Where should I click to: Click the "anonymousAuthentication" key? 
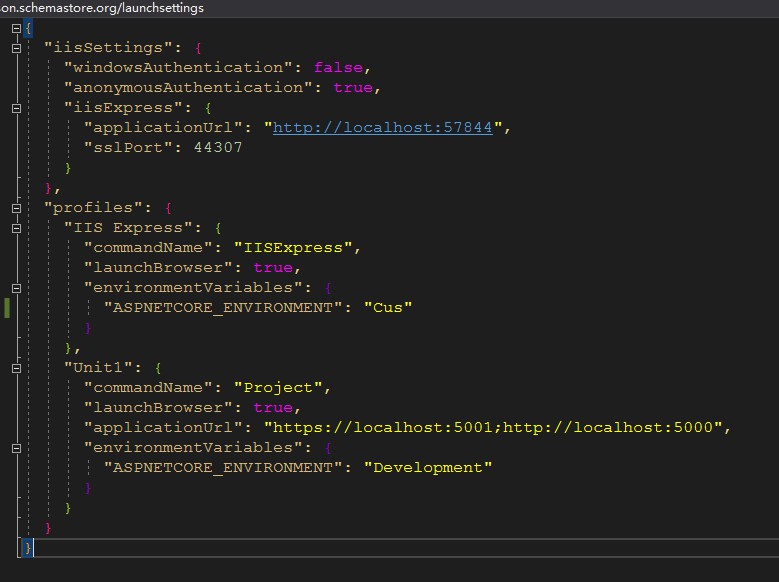point(188,87)
